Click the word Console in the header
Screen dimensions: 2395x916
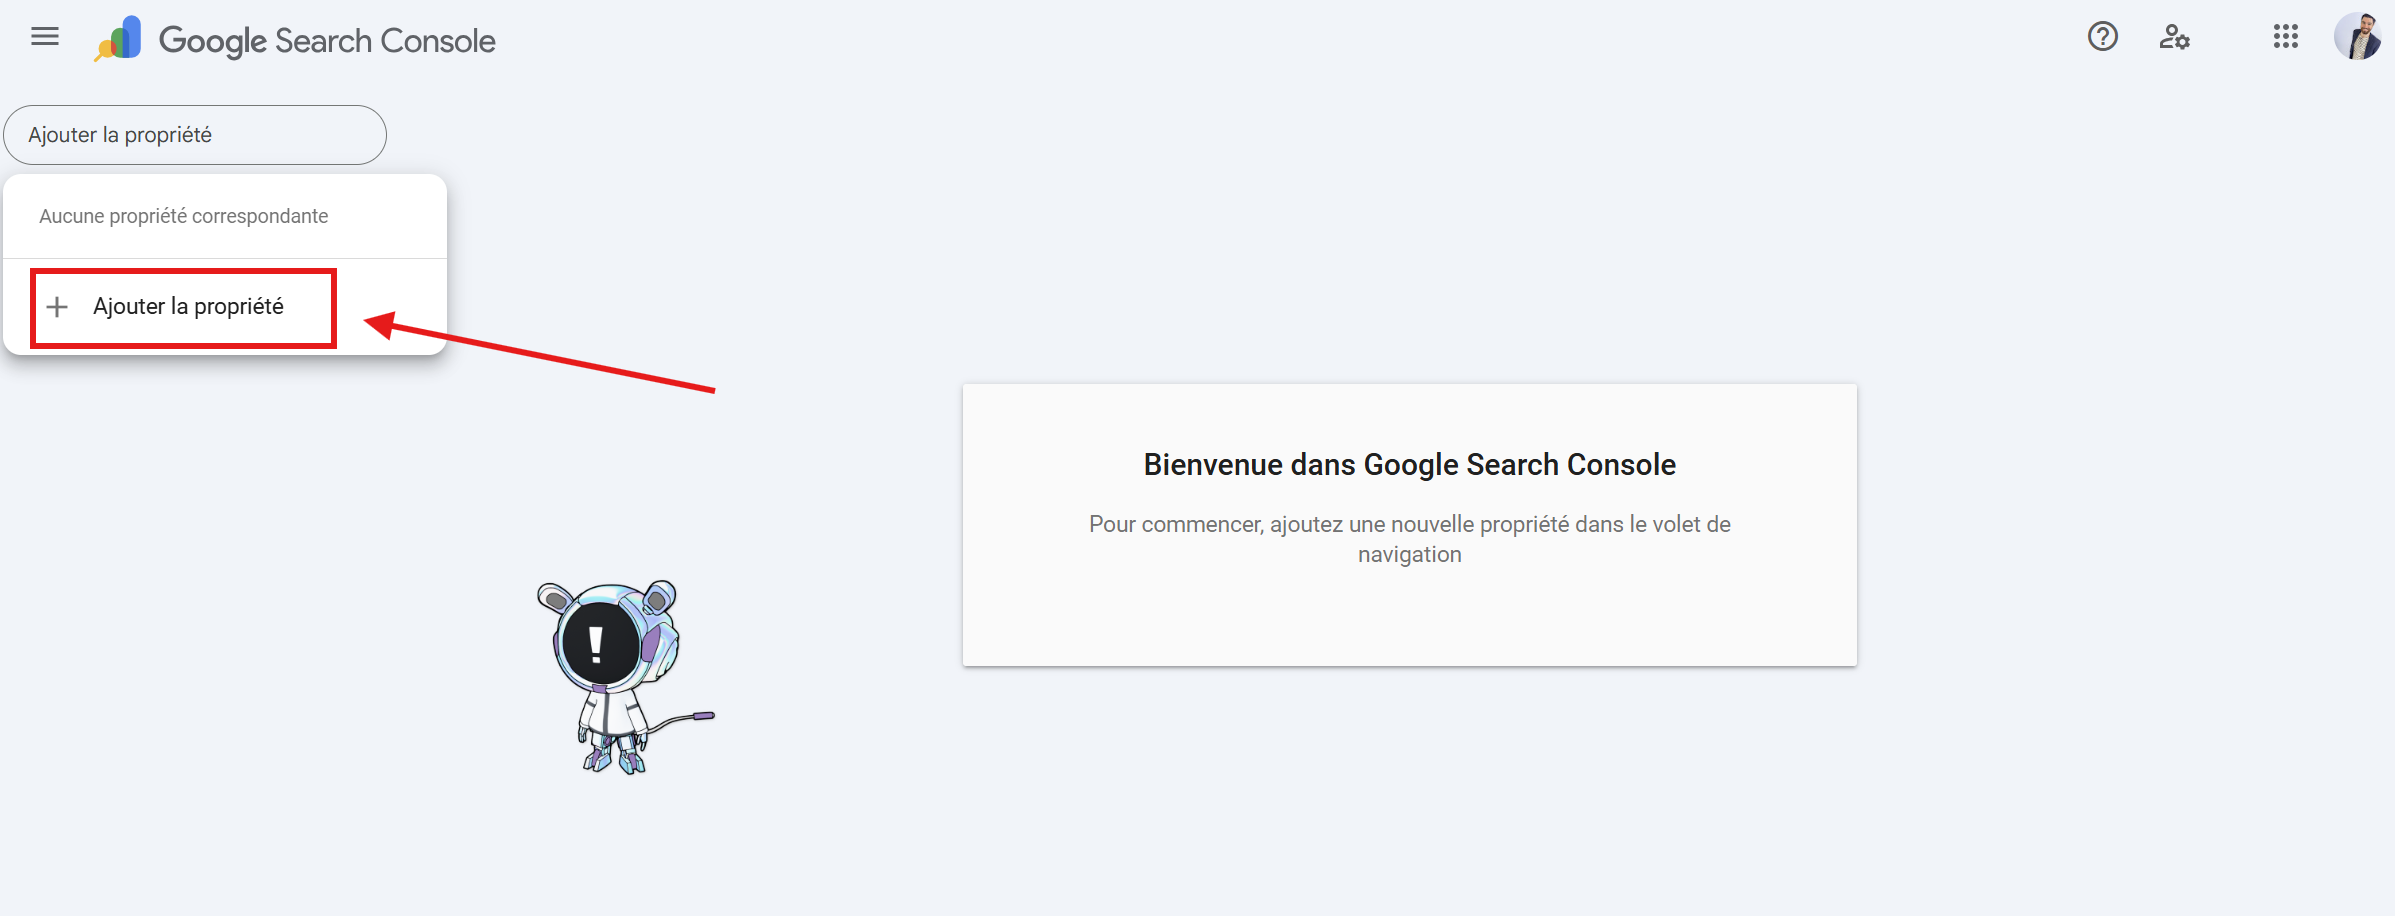click(438, 41)
